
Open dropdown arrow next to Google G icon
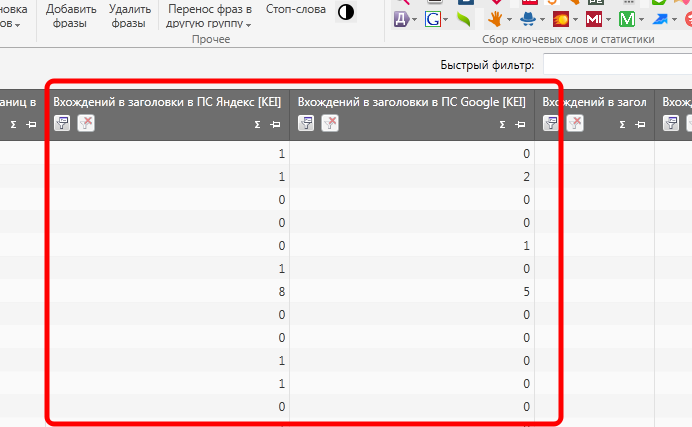pyautogui.click(x=445, y=19)
